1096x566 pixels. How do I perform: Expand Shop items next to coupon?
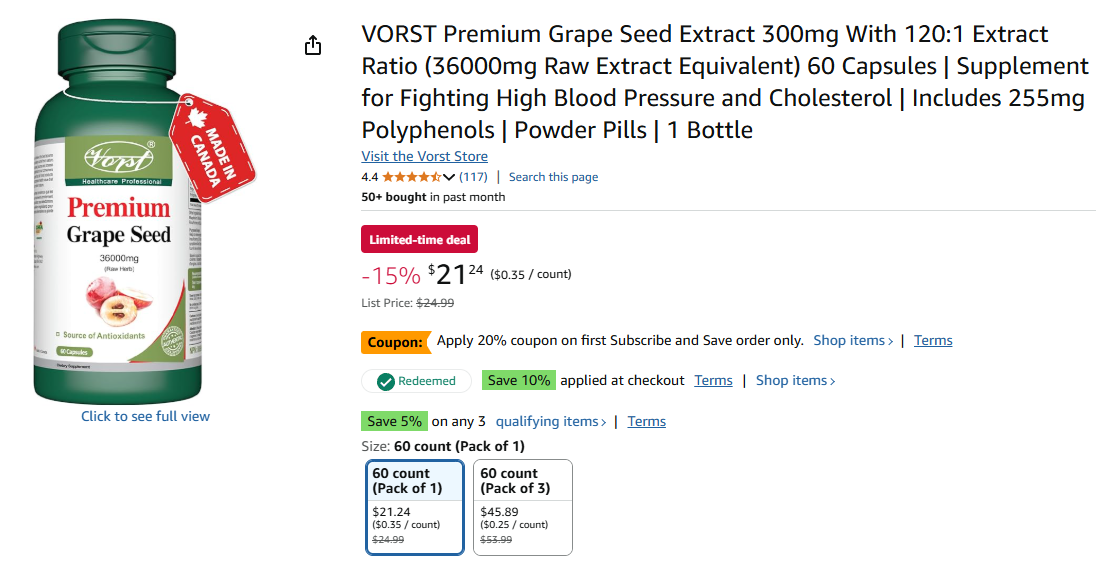pyautogui.click(x=853, y=340)
